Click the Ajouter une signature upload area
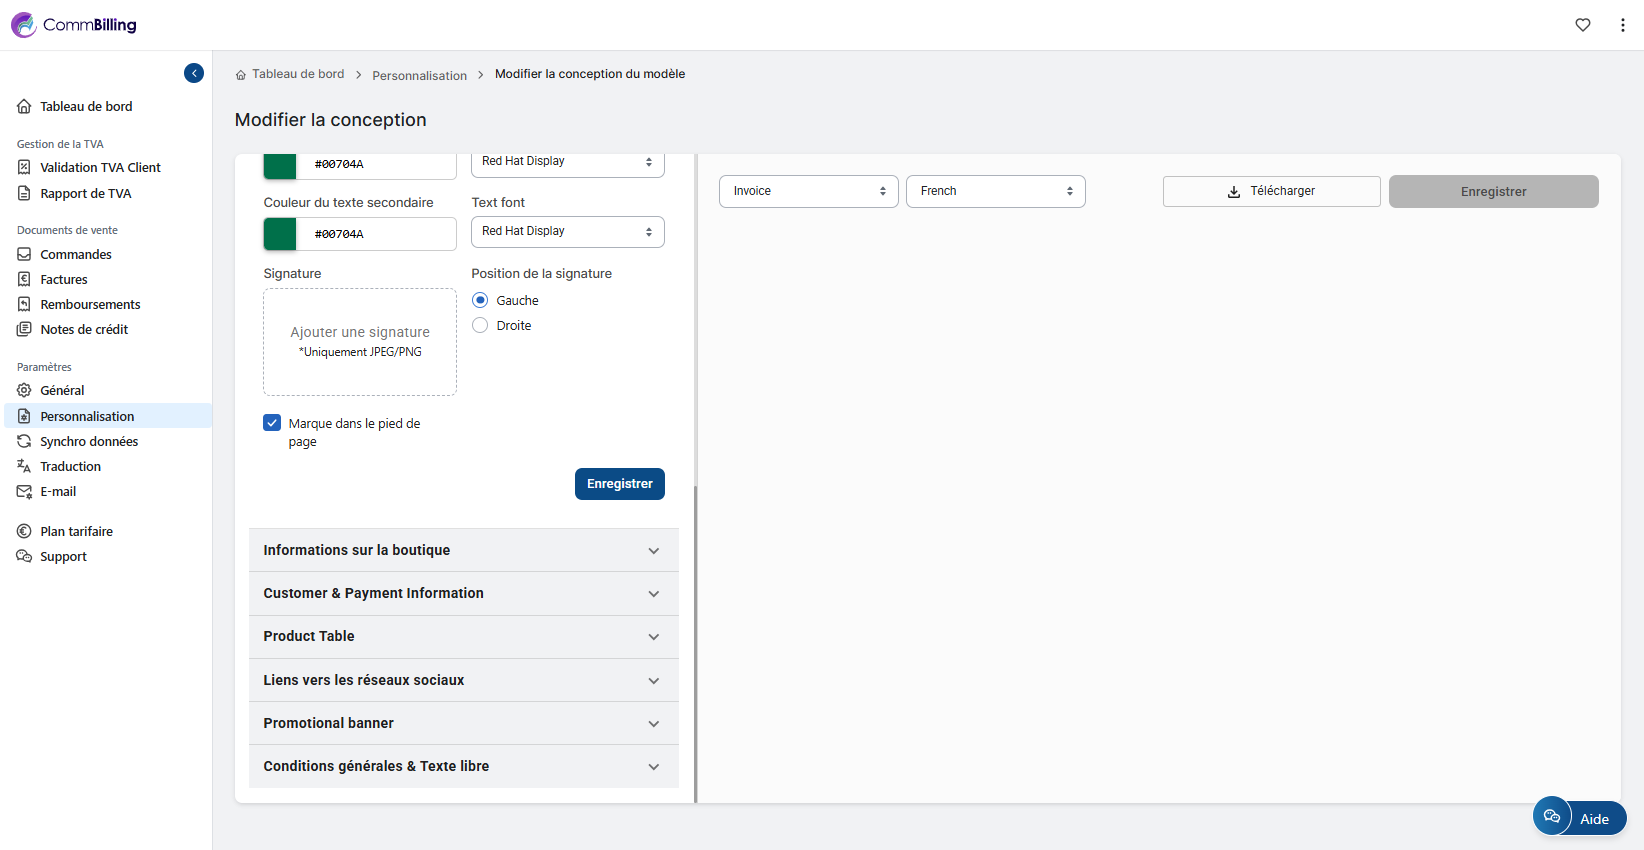The image size is (1644, 850). (360, 342)
